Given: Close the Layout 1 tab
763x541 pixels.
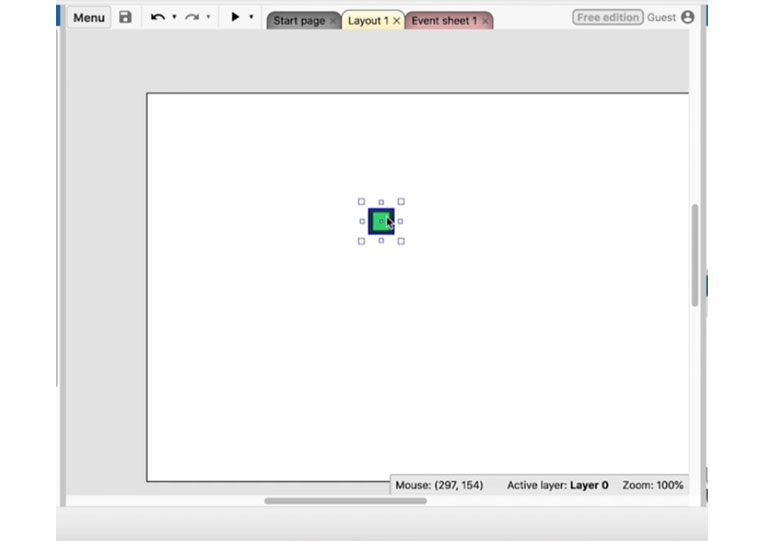Looking at the screenshot, I should click(397, 21).
